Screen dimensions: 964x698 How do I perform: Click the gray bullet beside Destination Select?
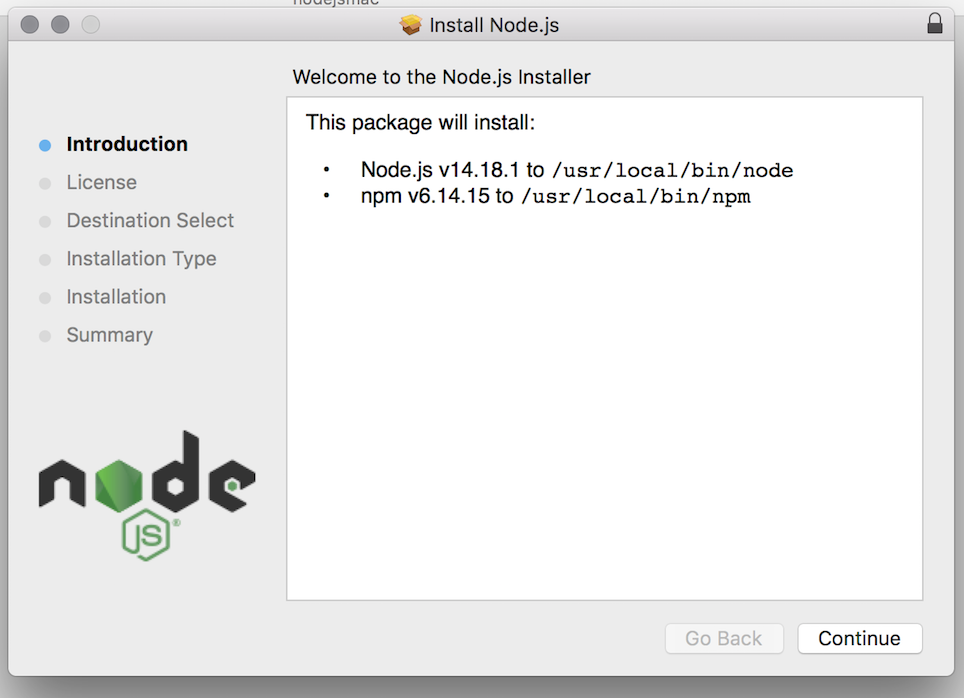(x=45, y=221)
